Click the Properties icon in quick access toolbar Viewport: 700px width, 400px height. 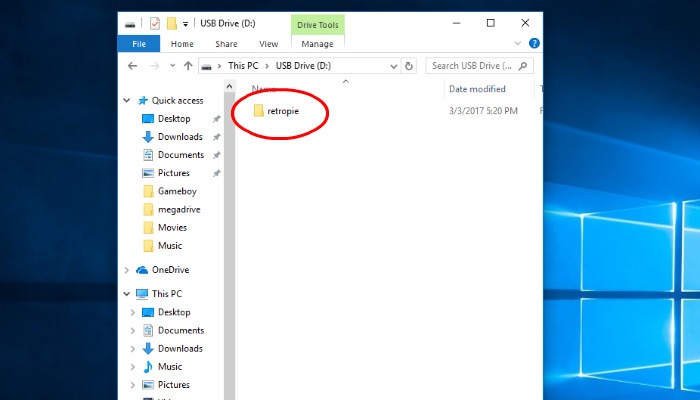click(x=155, y=23)
